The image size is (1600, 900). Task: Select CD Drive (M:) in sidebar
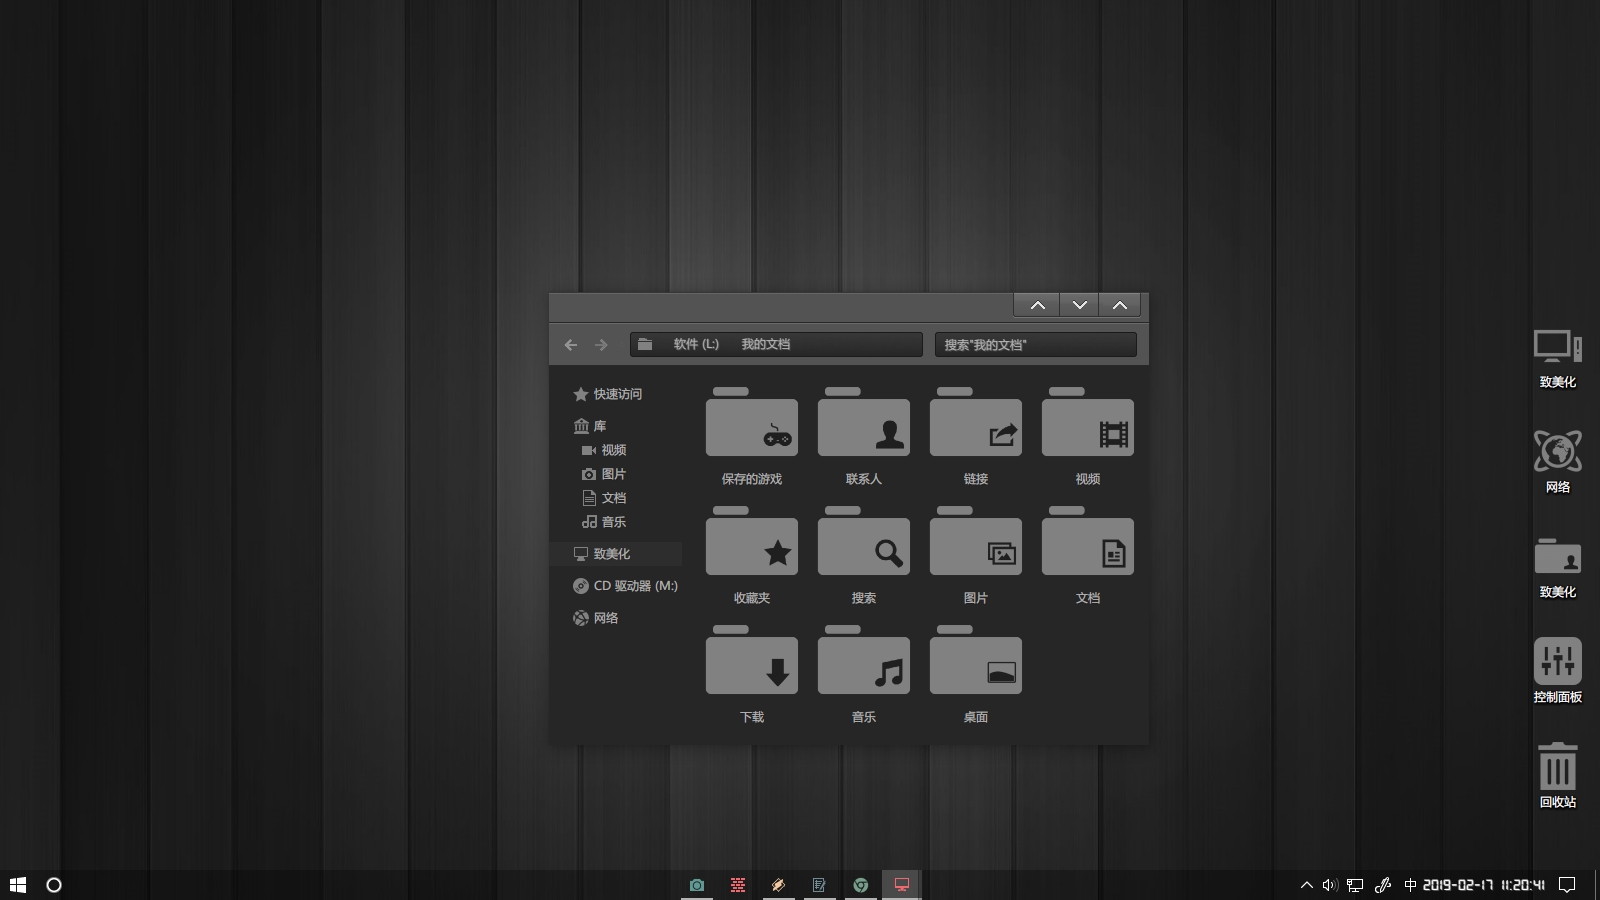[x=634, y=586]
